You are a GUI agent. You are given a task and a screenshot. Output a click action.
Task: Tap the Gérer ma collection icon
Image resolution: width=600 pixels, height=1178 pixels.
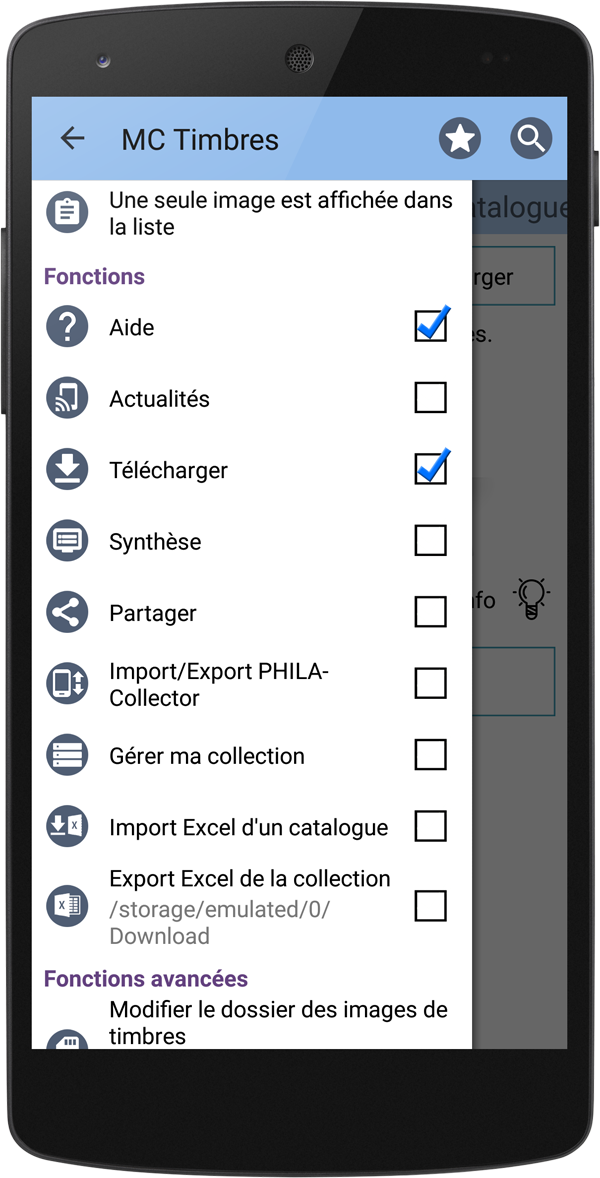(x=68, y=755)
